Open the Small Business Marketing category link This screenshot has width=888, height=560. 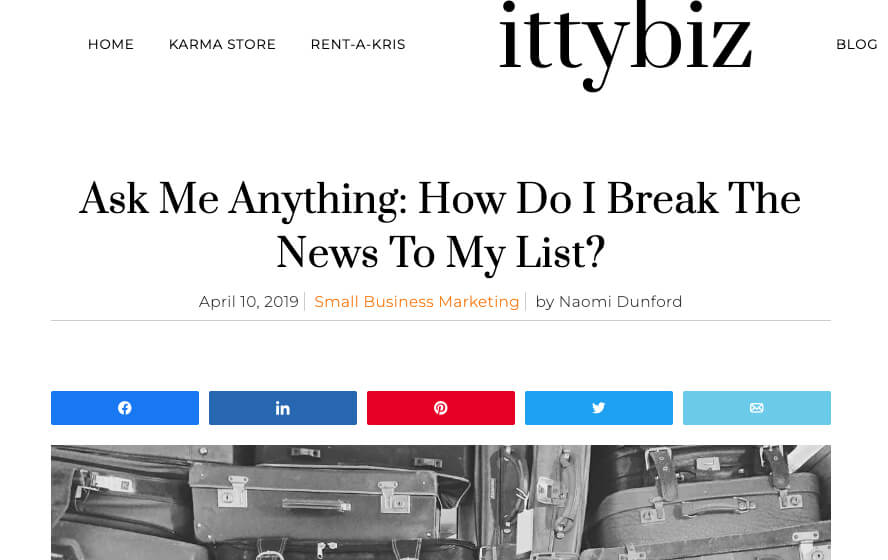pyautogui.click(x=417, y=302)
